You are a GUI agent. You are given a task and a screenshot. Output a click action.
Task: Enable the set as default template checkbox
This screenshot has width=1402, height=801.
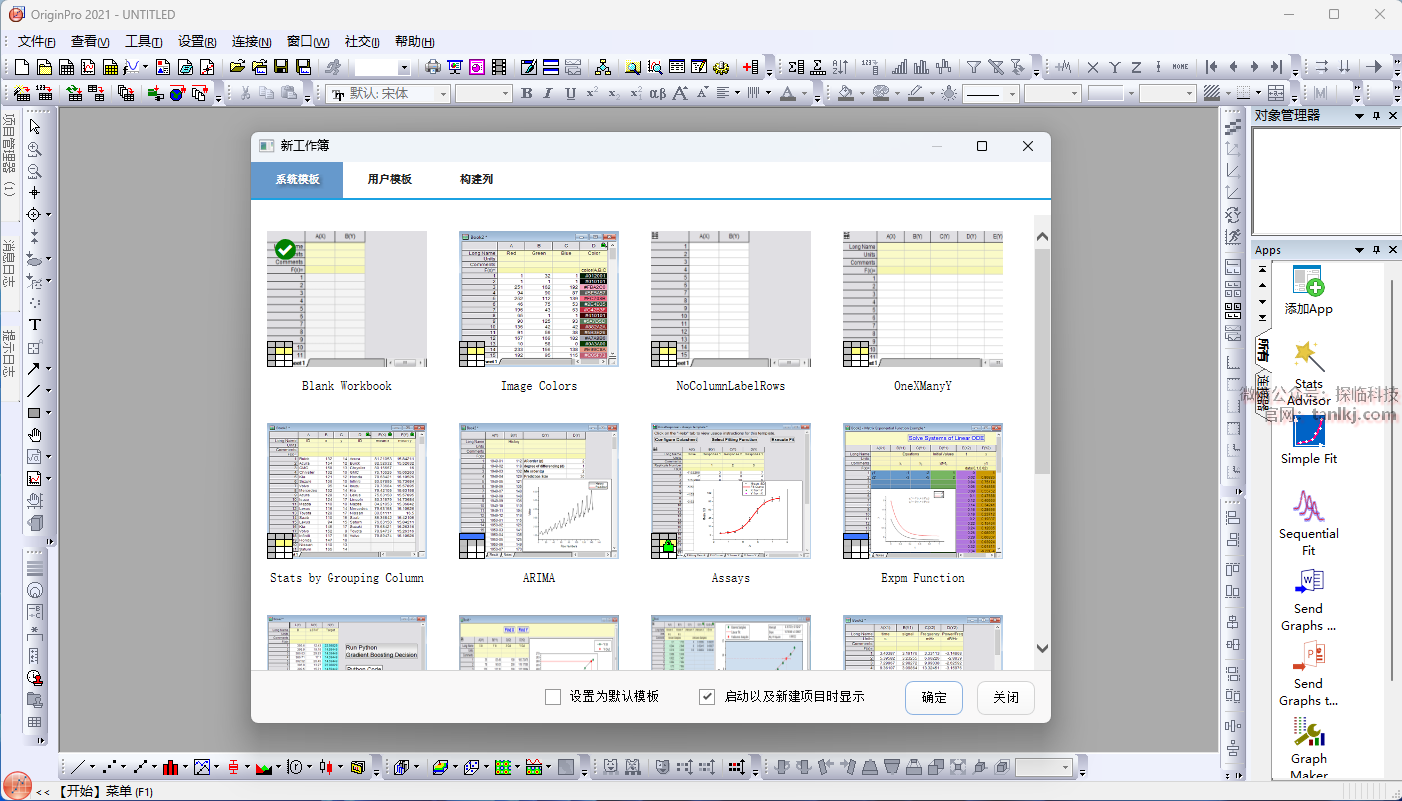[x=553, y=697]
